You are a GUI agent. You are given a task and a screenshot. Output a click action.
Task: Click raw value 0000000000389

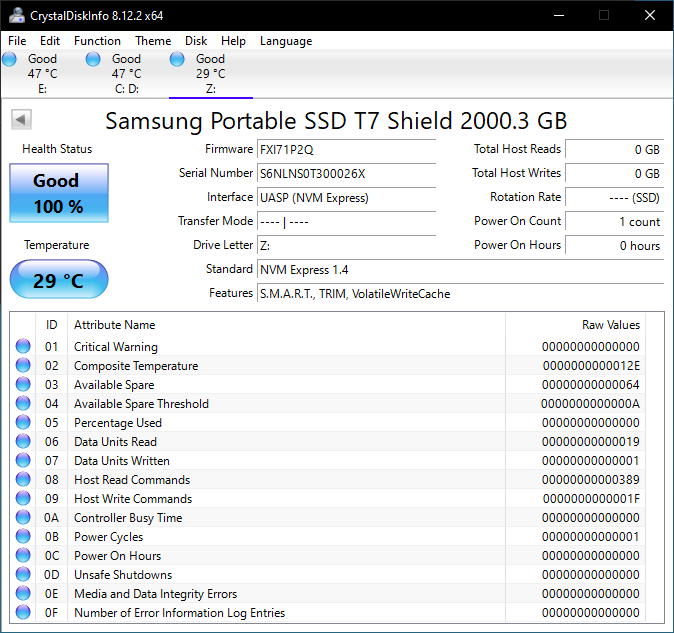[x=591, y=480]
